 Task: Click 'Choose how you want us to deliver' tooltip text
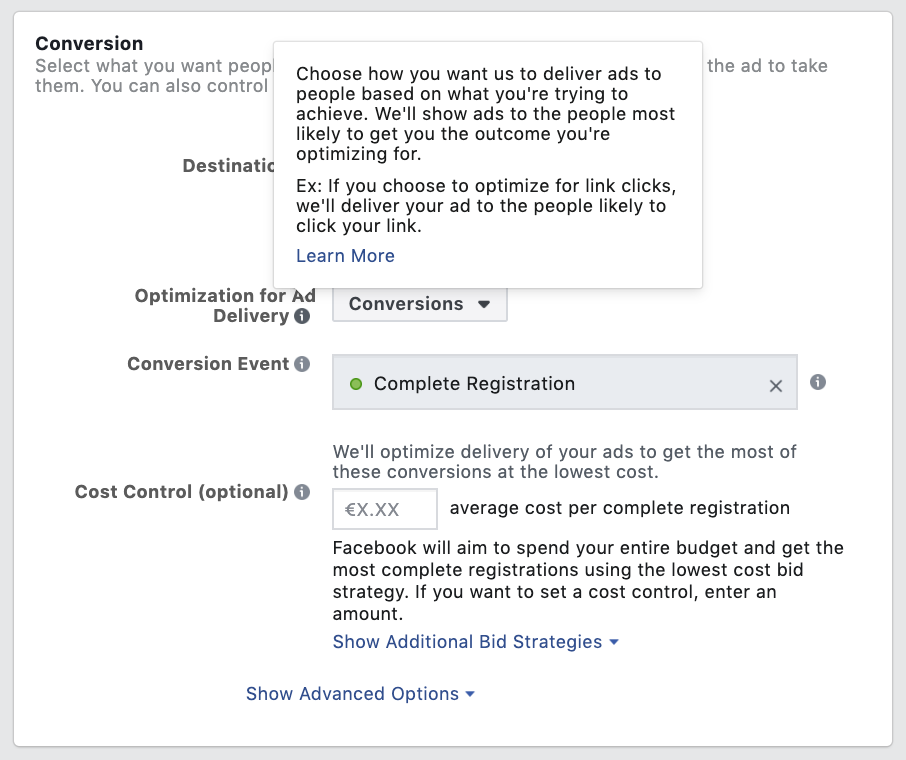point(485,114)
